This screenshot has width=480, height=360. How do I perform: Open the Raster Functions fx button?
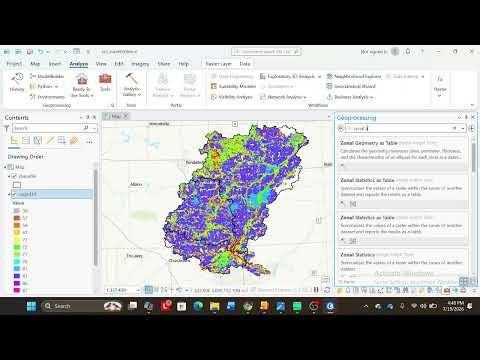click(x=440, y=85)
